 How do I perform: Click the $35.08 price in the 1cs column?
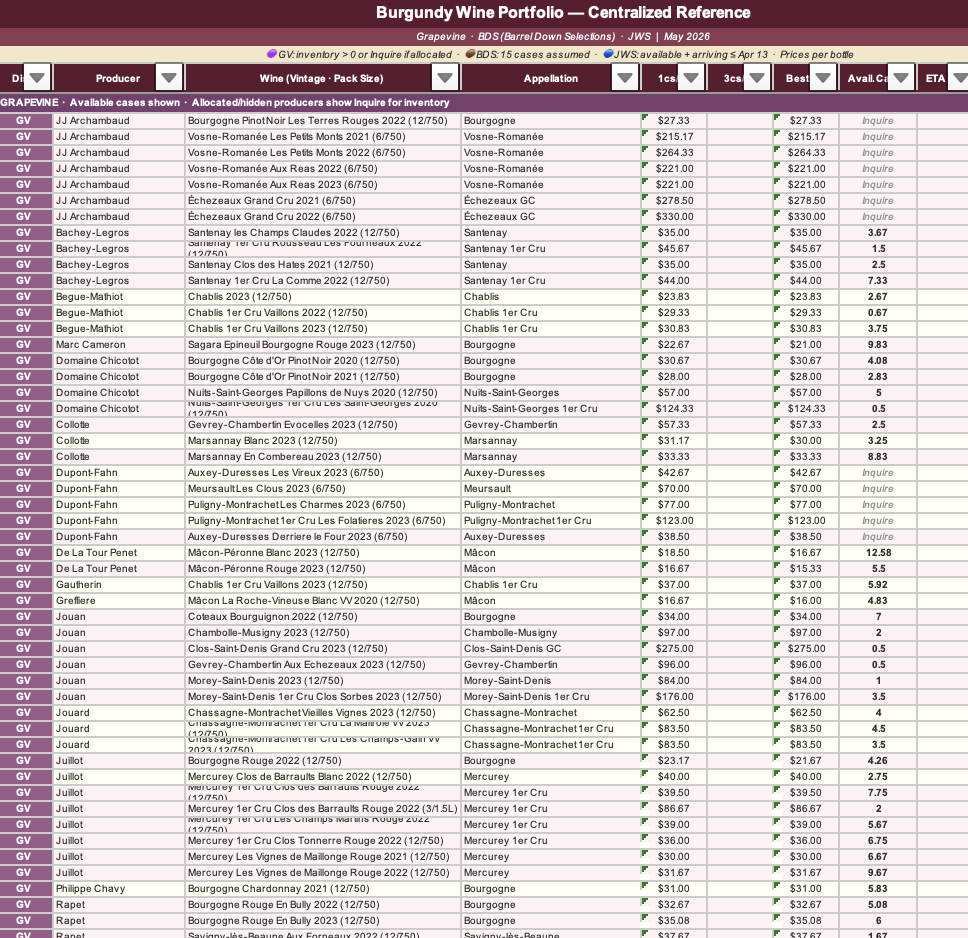tap(674, 921)
